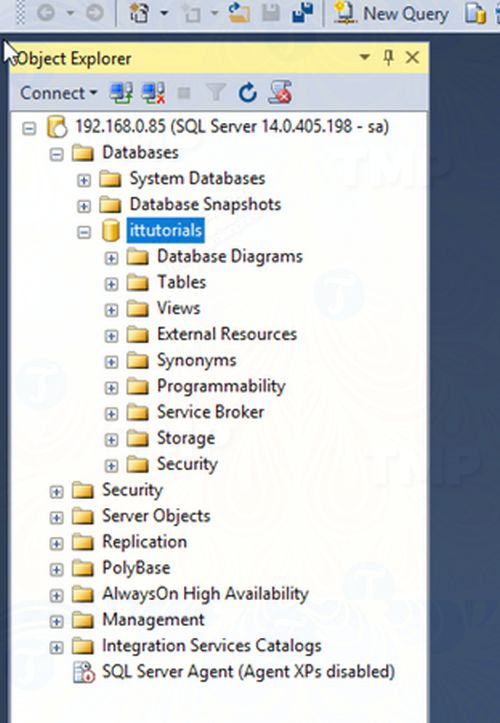Select the PolyBase tree item
500x723 pixels.
pyautogui.click(x=136, y=568)
